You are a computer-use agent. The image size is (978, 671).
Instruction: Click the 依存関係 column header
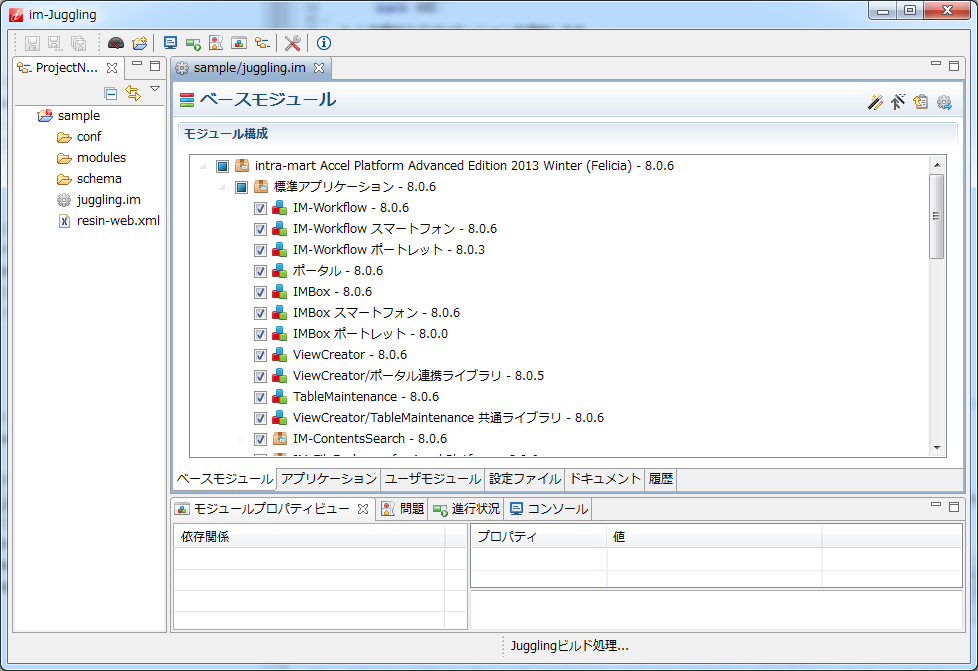pyautogui.click(x=309, y=537)
